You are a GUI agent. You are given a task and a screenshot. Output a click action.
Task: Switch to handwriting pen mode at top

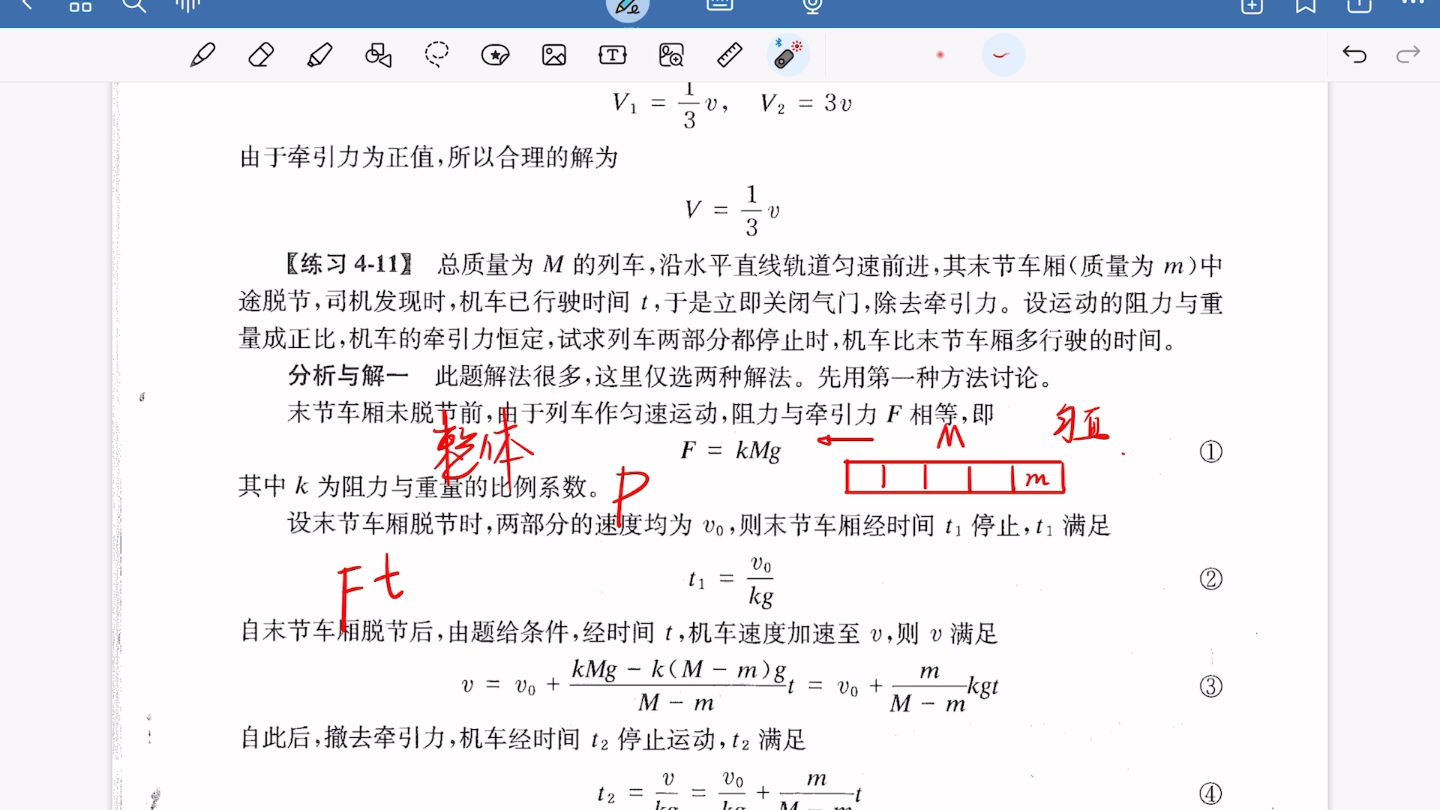628,7
